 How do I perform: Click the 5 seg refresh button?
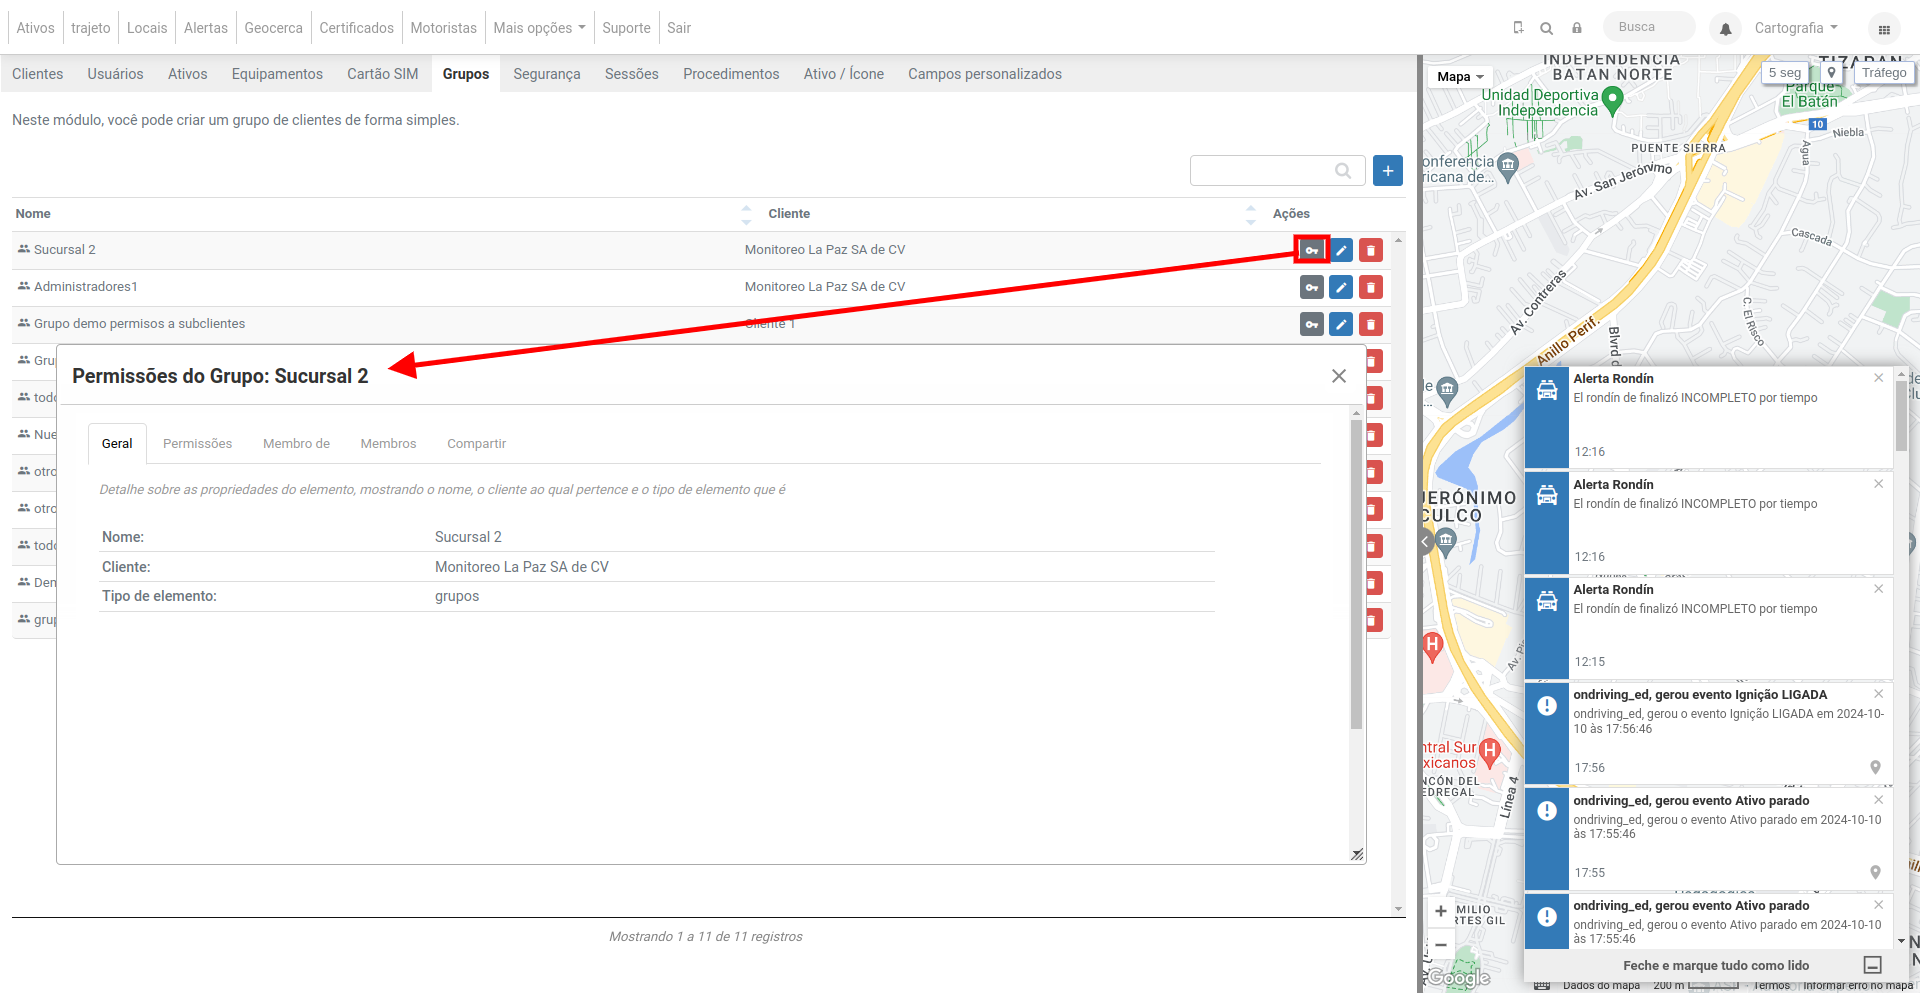point(1784,73)
